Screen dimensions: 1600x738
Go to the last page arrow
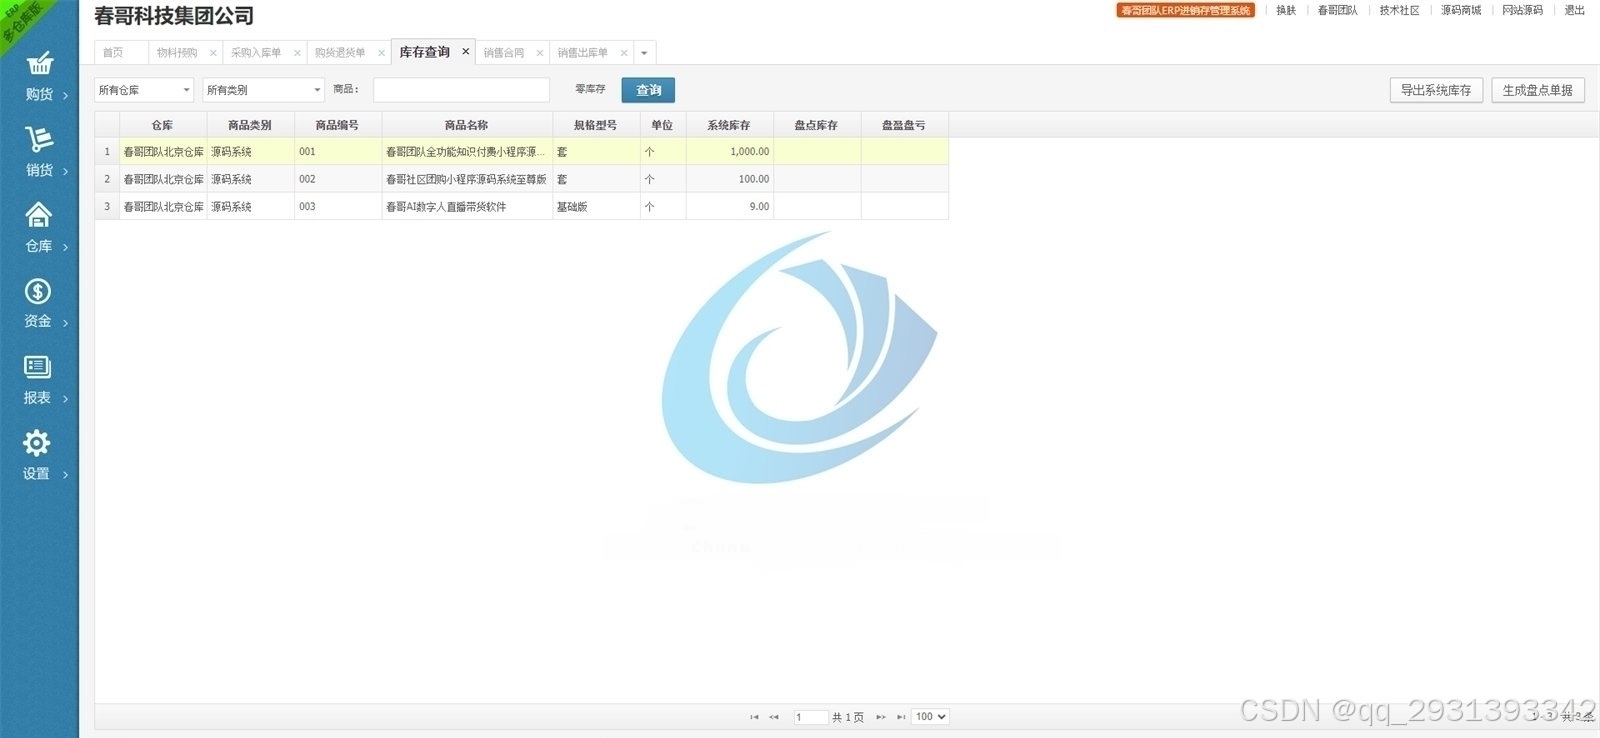coord(901,717)
